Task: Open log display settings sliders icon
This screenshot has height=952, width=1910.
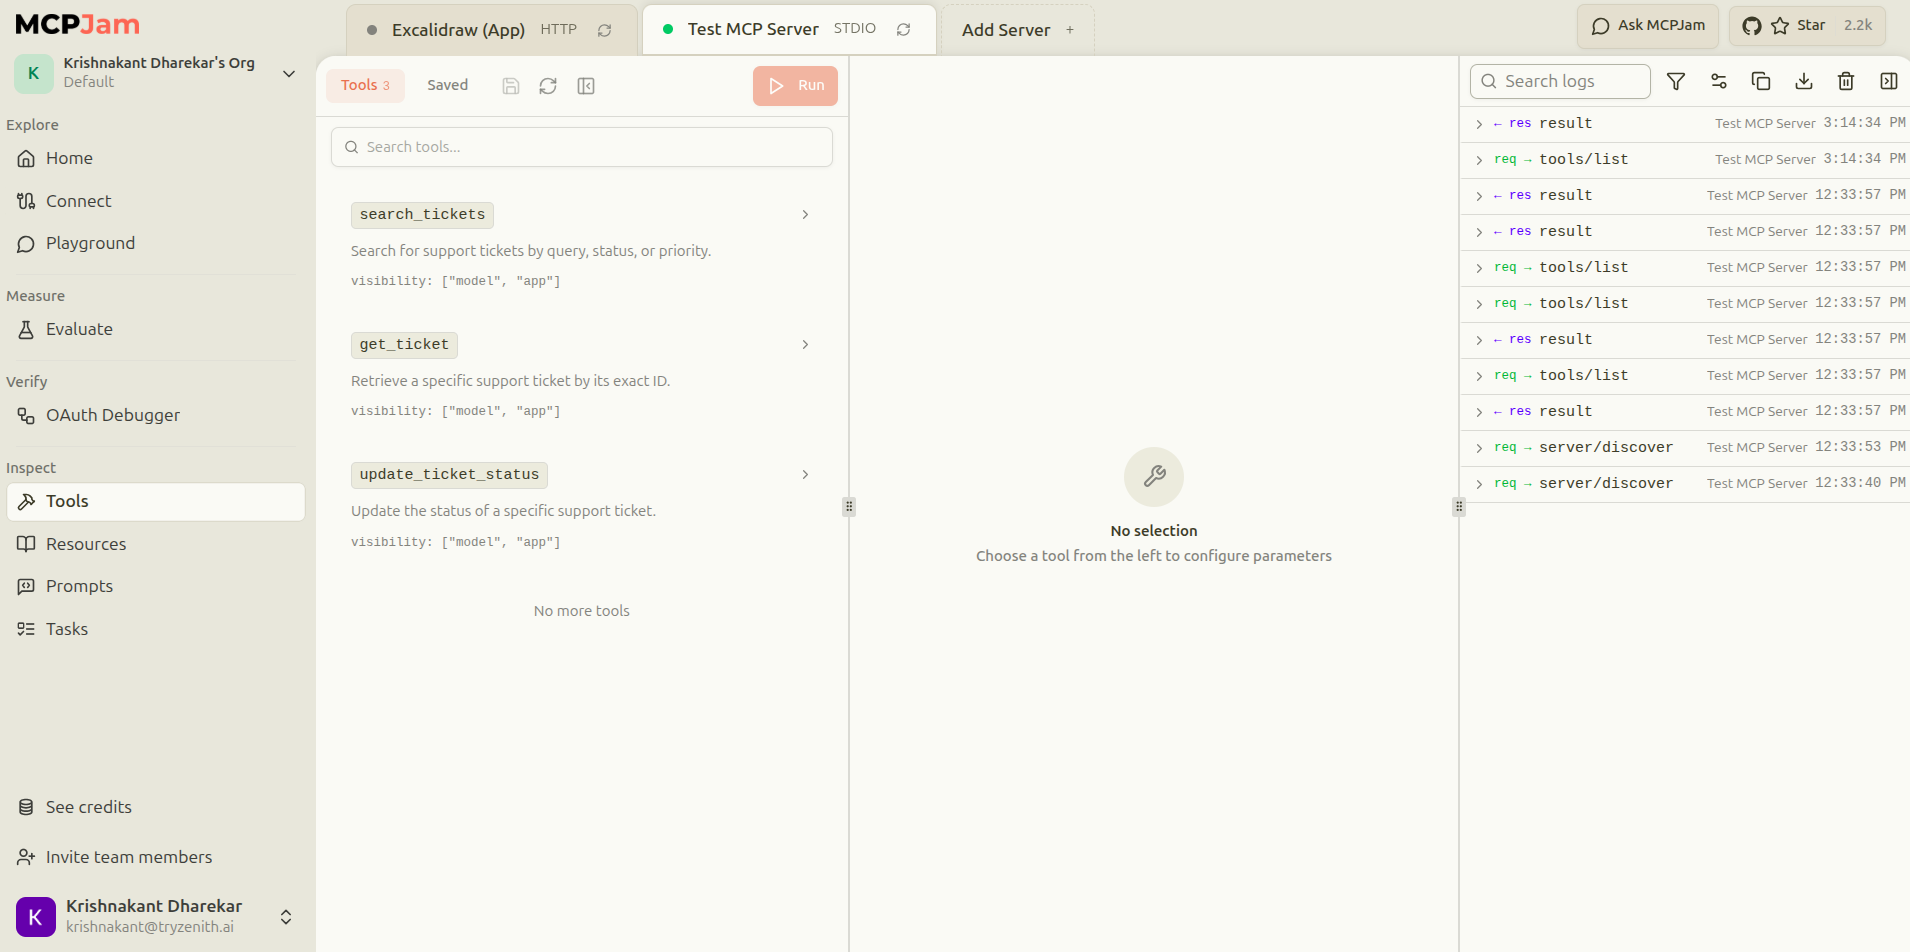Action: (x=1719, y=82)
